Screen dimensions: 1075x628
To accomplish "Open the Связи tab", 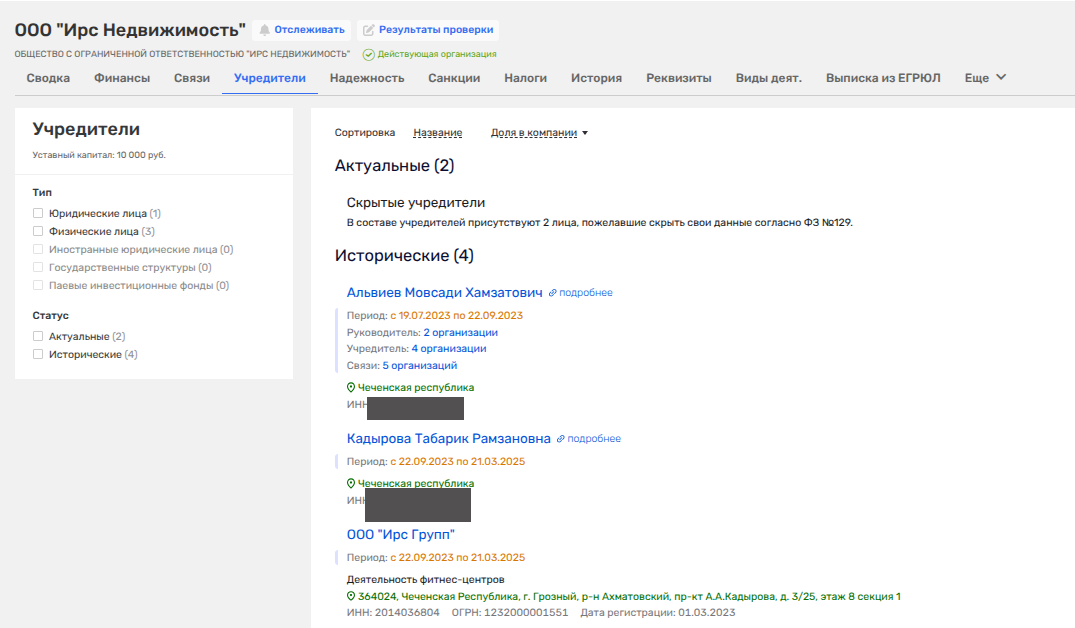I will [x=192, y=78].
